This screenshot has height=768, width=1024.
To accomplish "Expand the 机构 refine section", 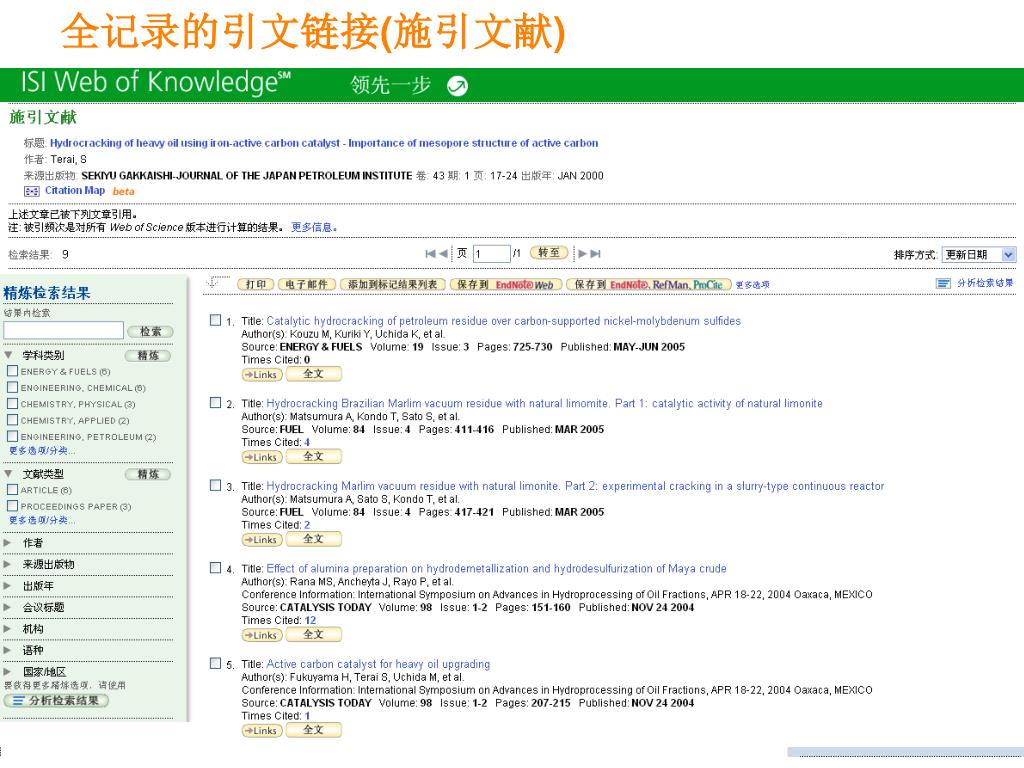I will 8,629.
